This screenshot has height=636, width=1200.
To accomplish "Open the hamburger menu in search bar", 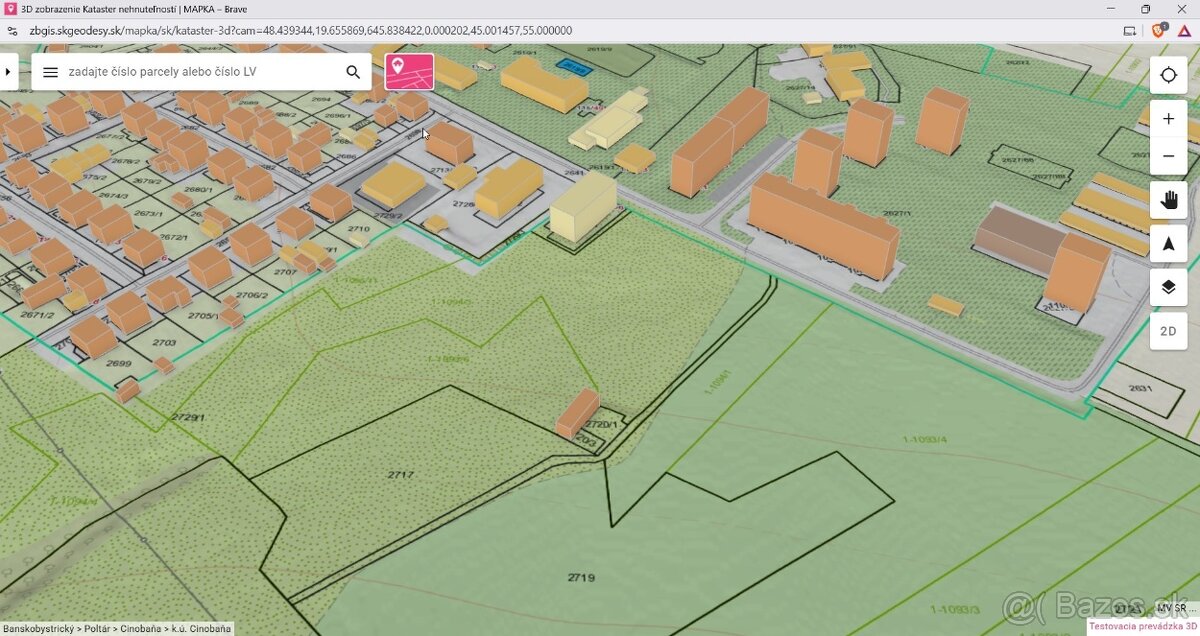I will [51, 72].
